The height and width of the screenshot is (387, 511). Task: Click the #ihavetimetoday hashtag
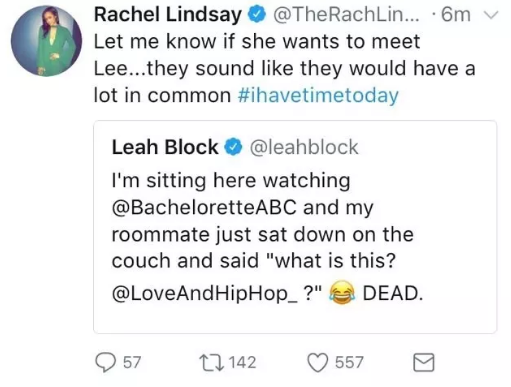tap(318, 96)
